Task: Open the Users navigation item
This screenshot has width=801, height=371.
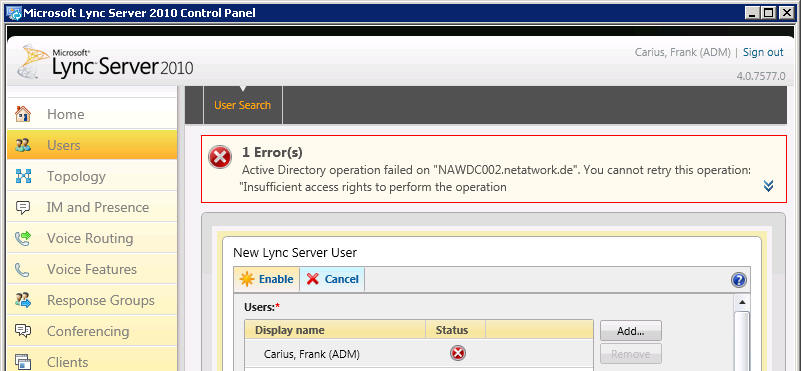Action: pyautogui.click(x=92, y=145)
